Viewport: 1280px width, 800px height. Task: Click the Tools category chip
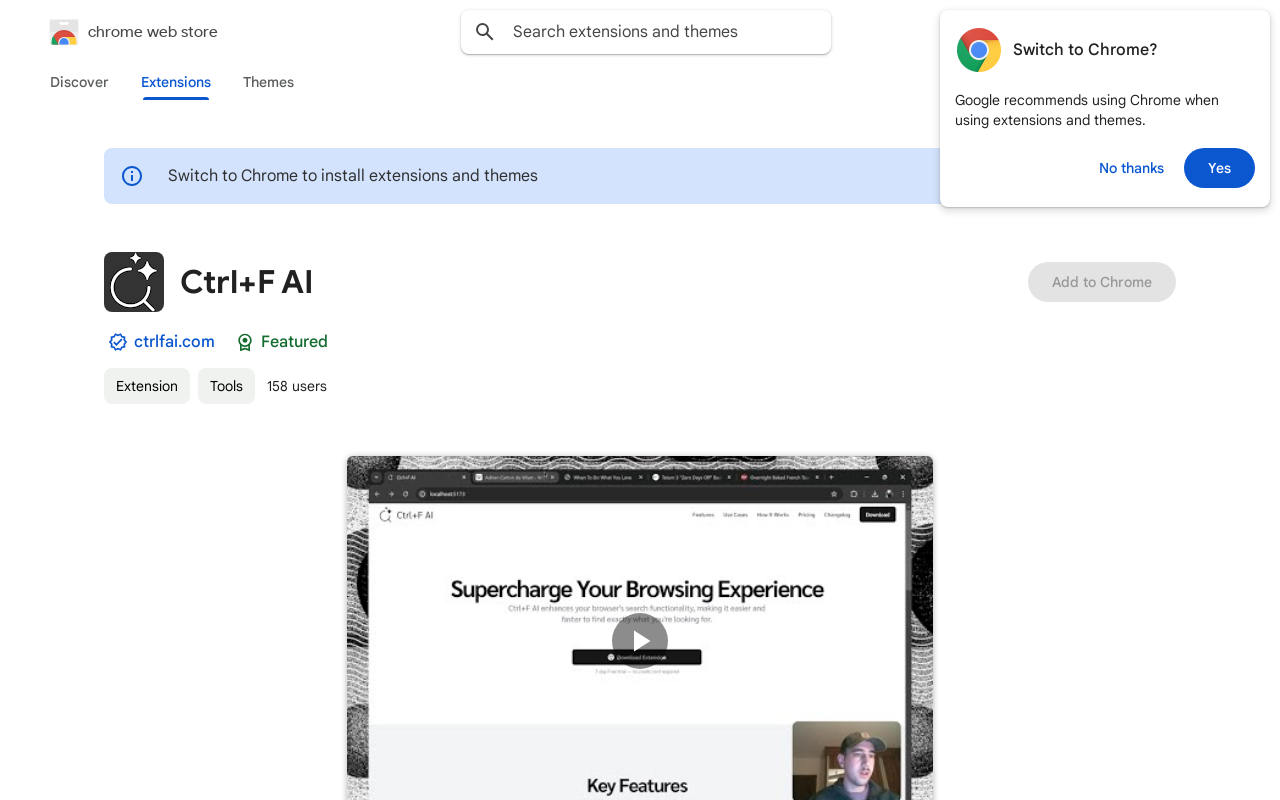click(226, 386)
